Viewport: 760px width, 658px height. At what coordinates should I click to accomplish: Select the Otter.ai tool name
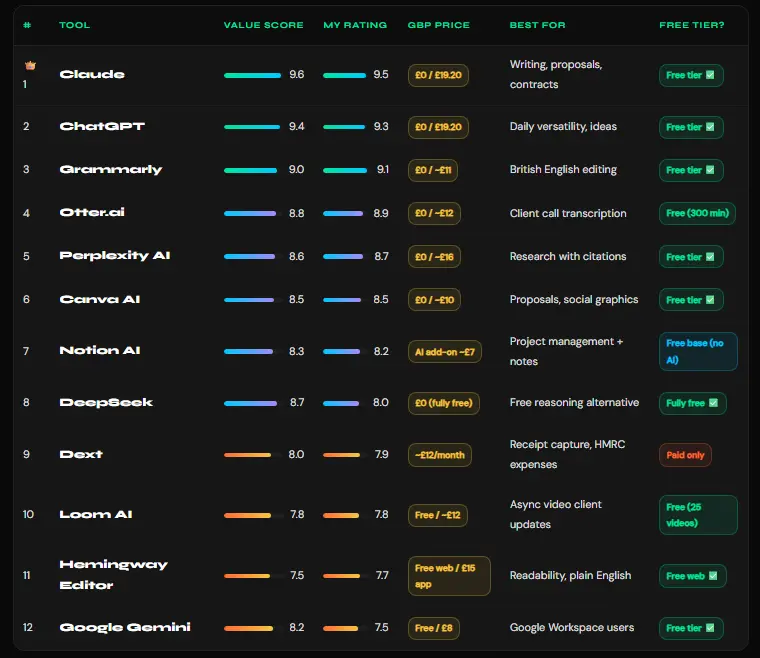[92, 213]
